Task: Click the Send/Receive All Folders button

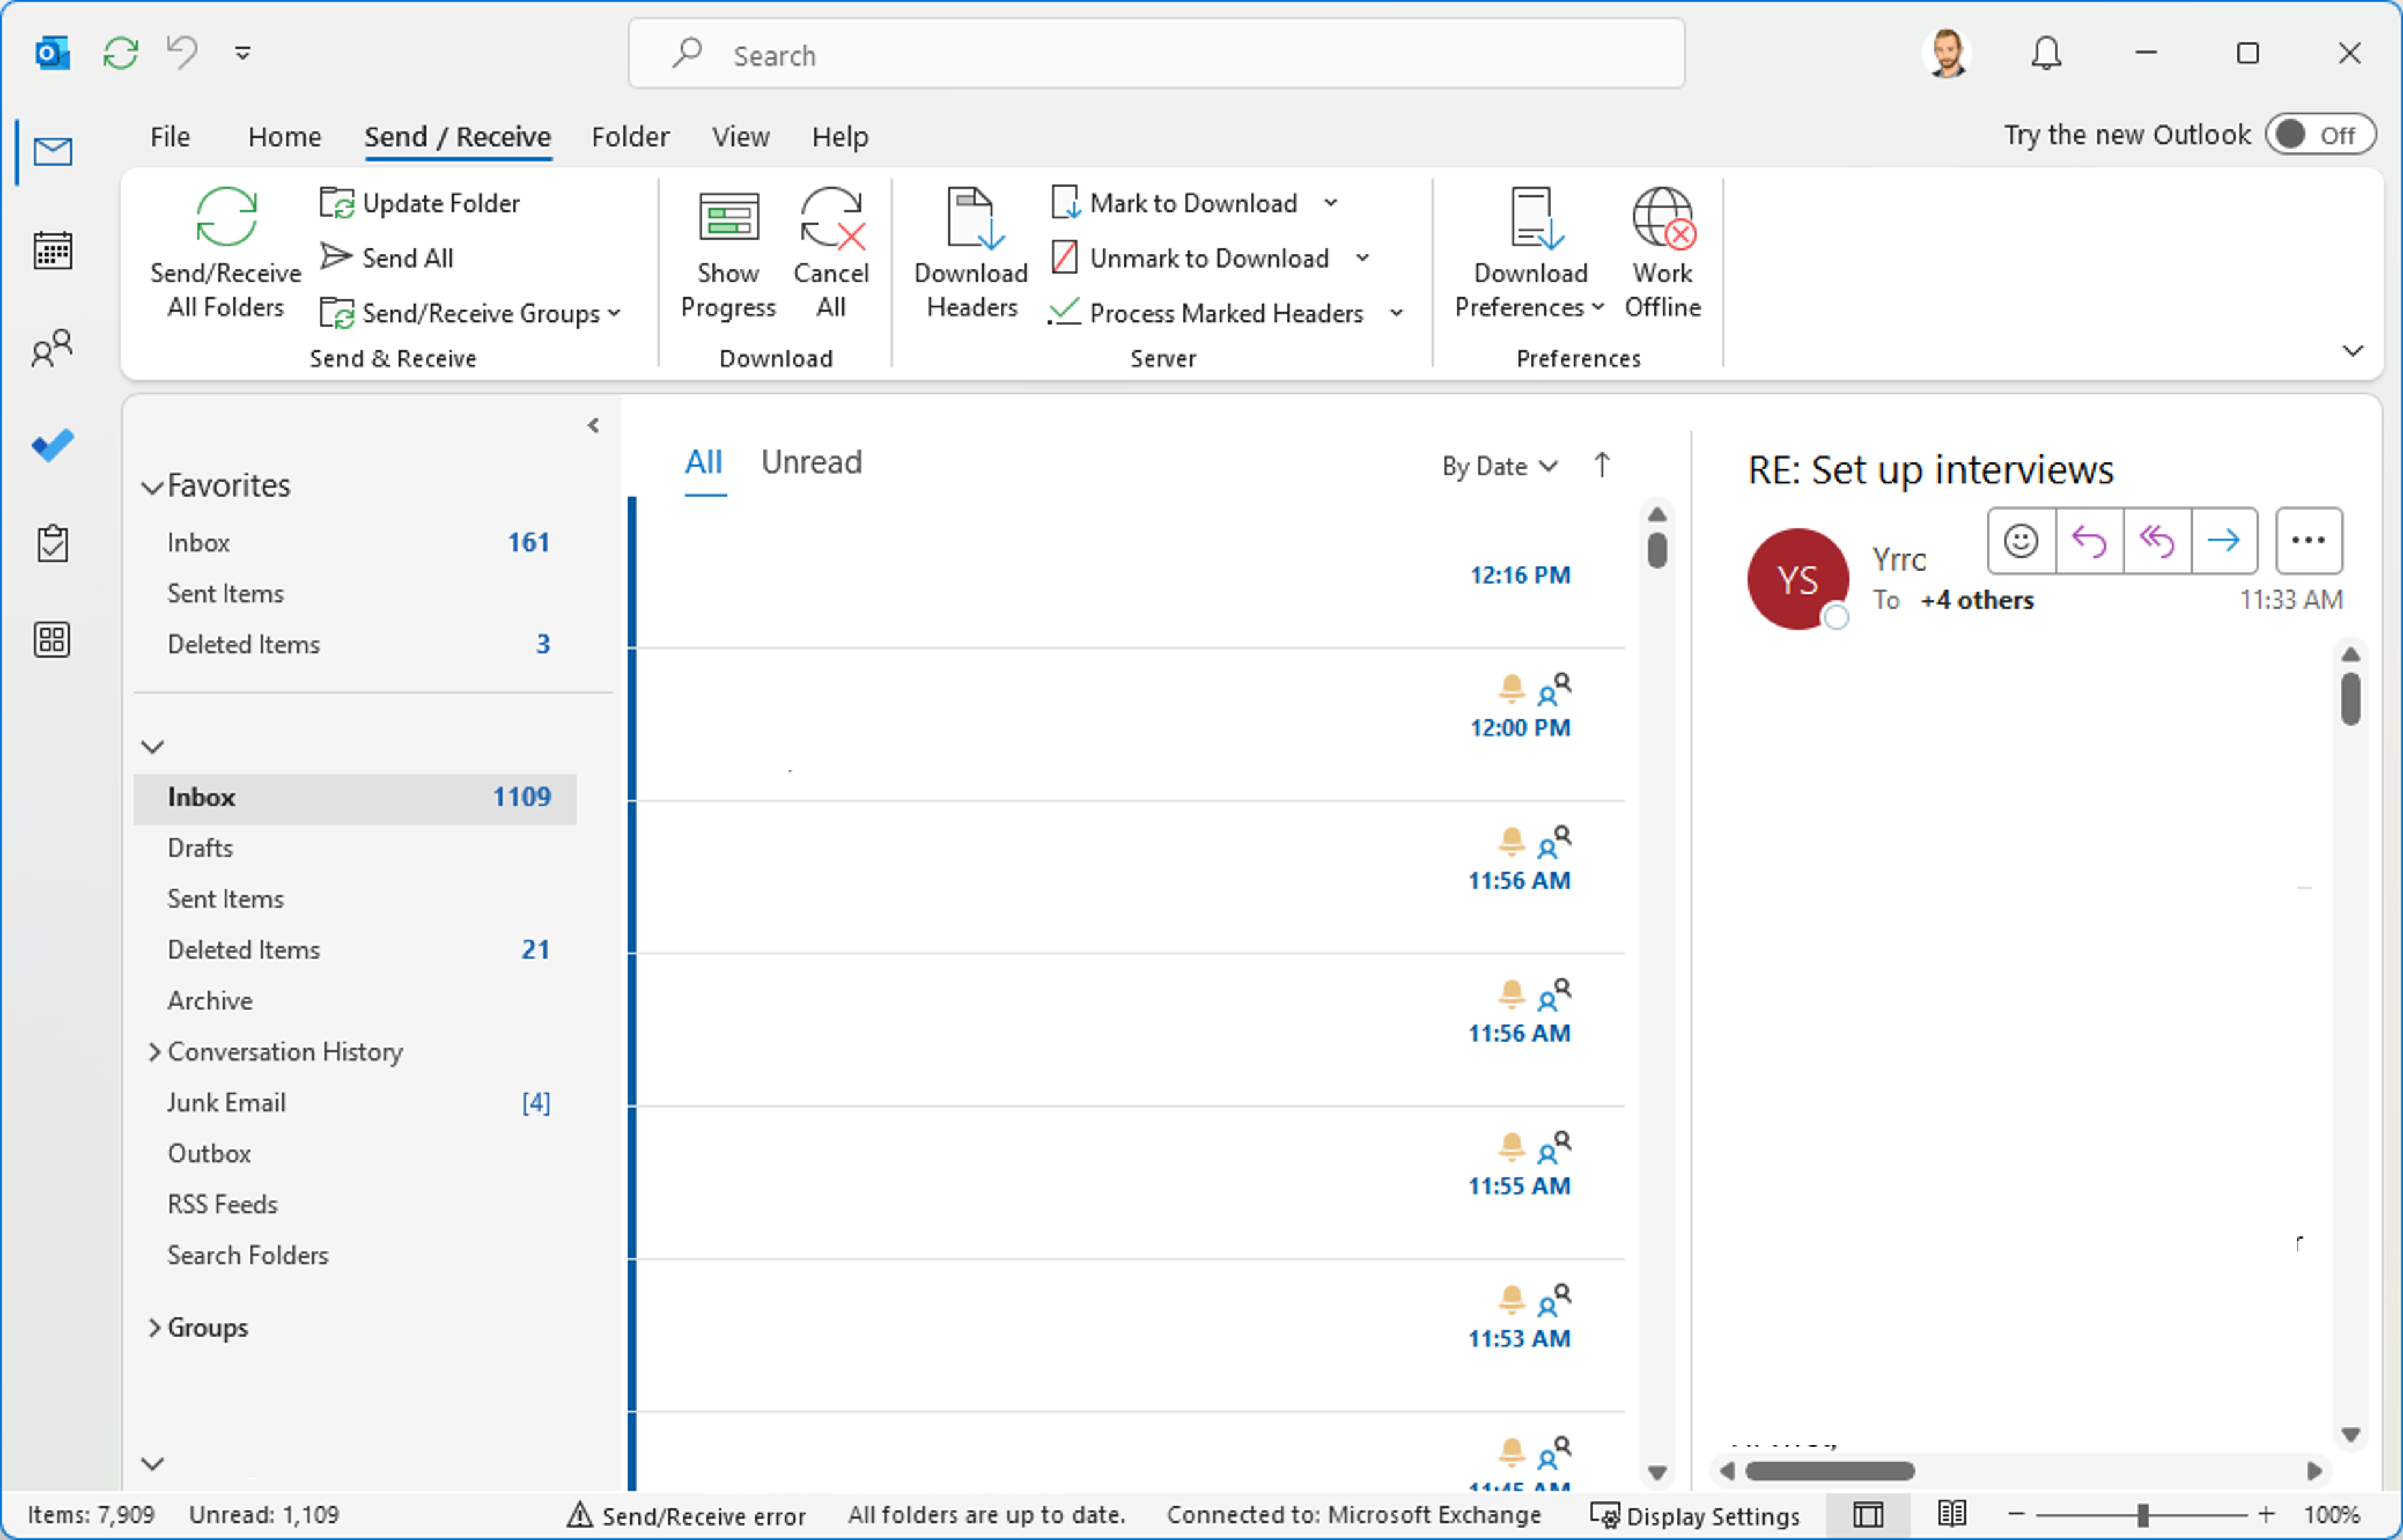Action: [x=225, y=253]
